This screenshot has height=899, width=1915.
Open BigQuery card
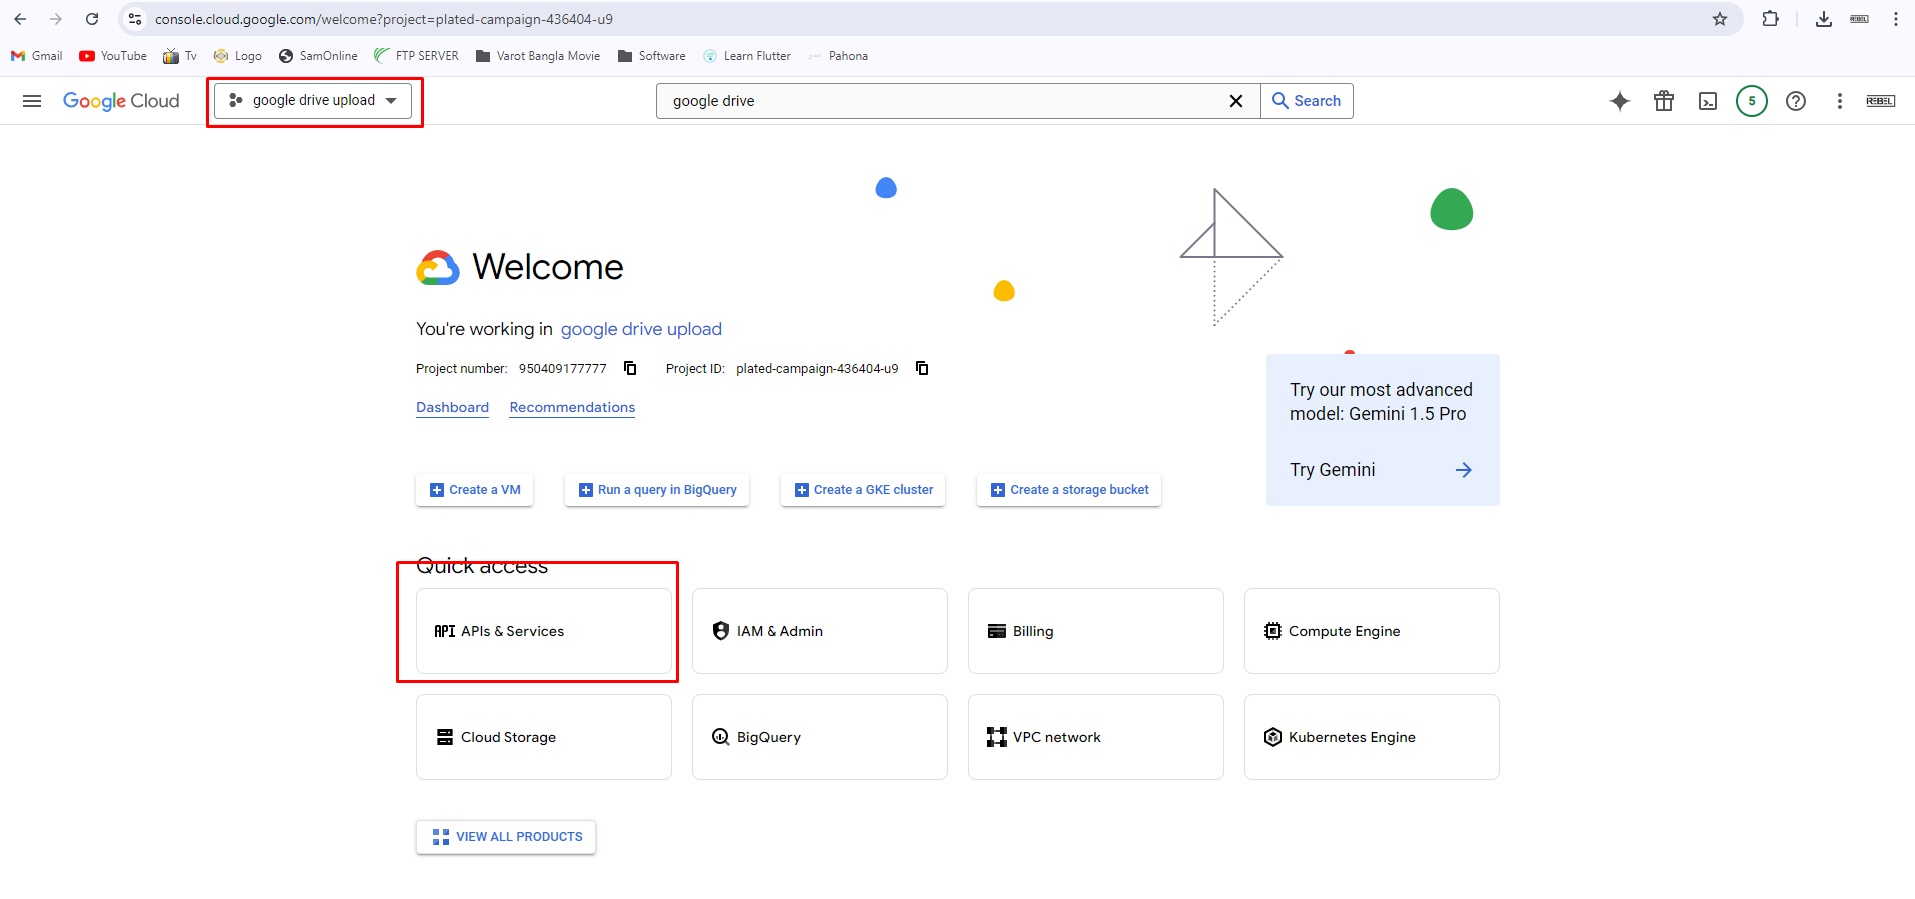(820, 737)
